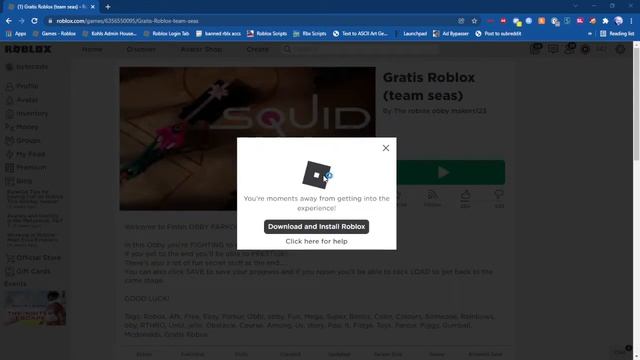
Task: Open the Click here for help link
Action: (316, 241)
